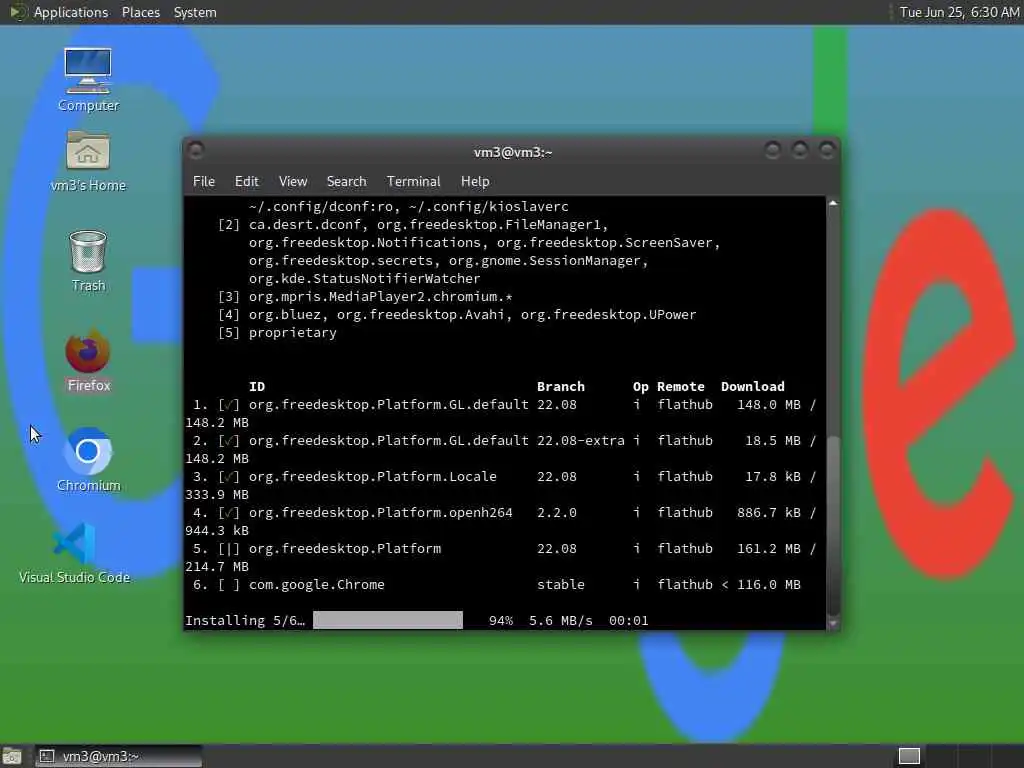Open Visual Studio Code desktop icon

pyautogui.click(x=74, y=553)
